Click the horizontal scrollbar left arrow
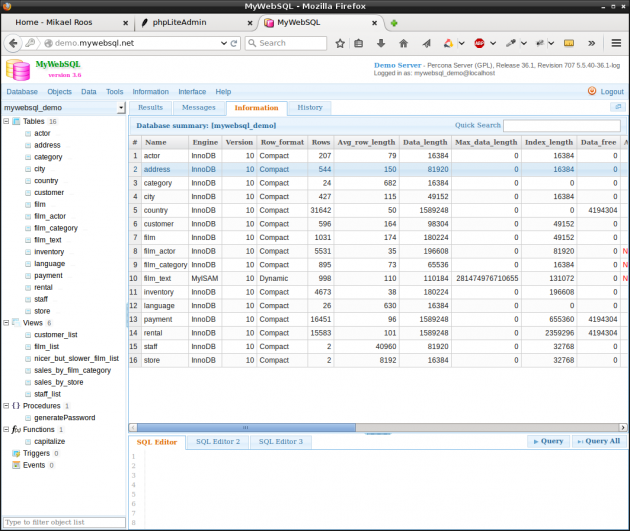The image size is (630, 531). coord(133,427)
